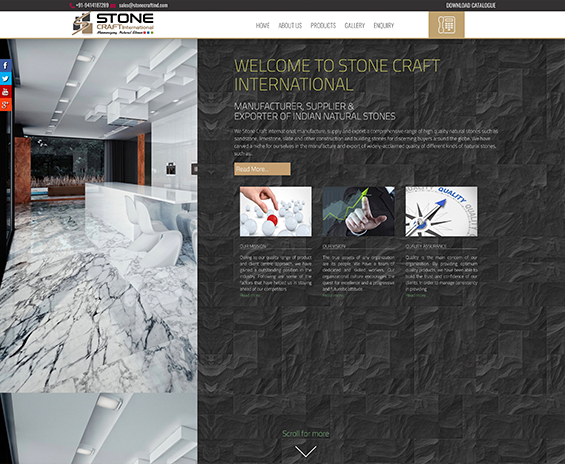Click the phone icon in top bar
565x464 pixels.
click(x=72, y=5)
